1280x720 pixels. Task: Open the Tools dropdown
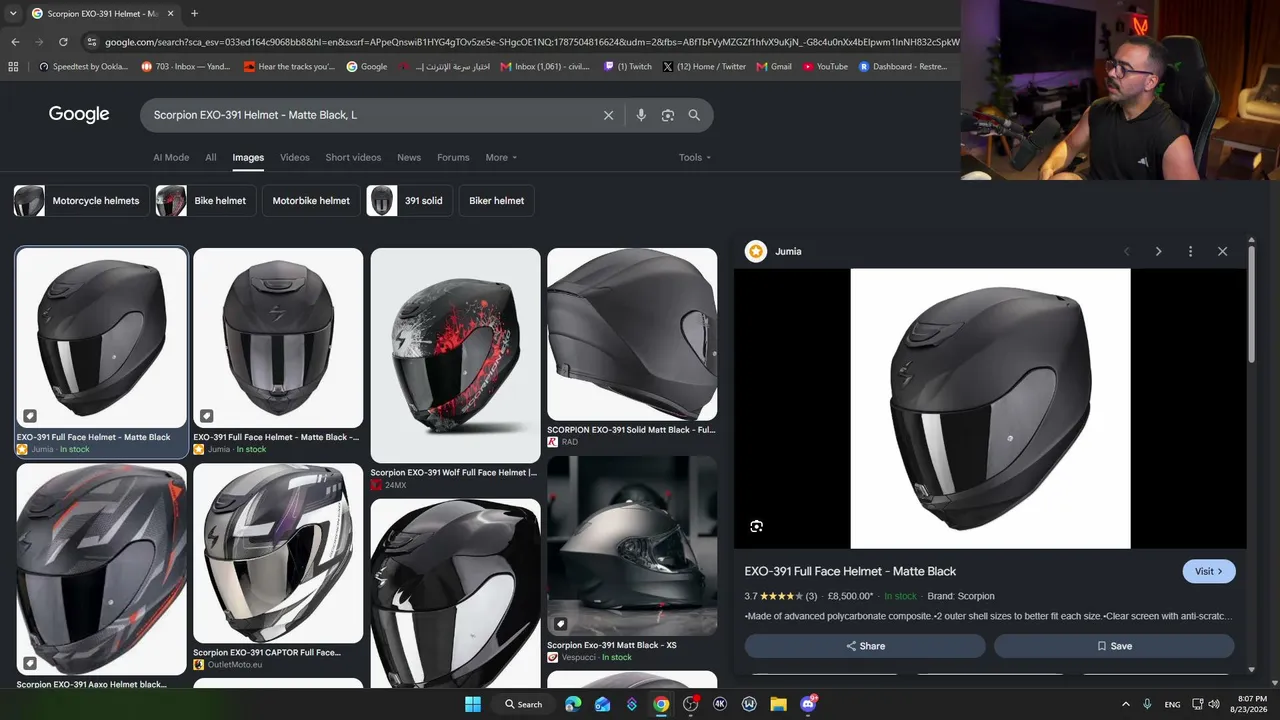(695, 157)
